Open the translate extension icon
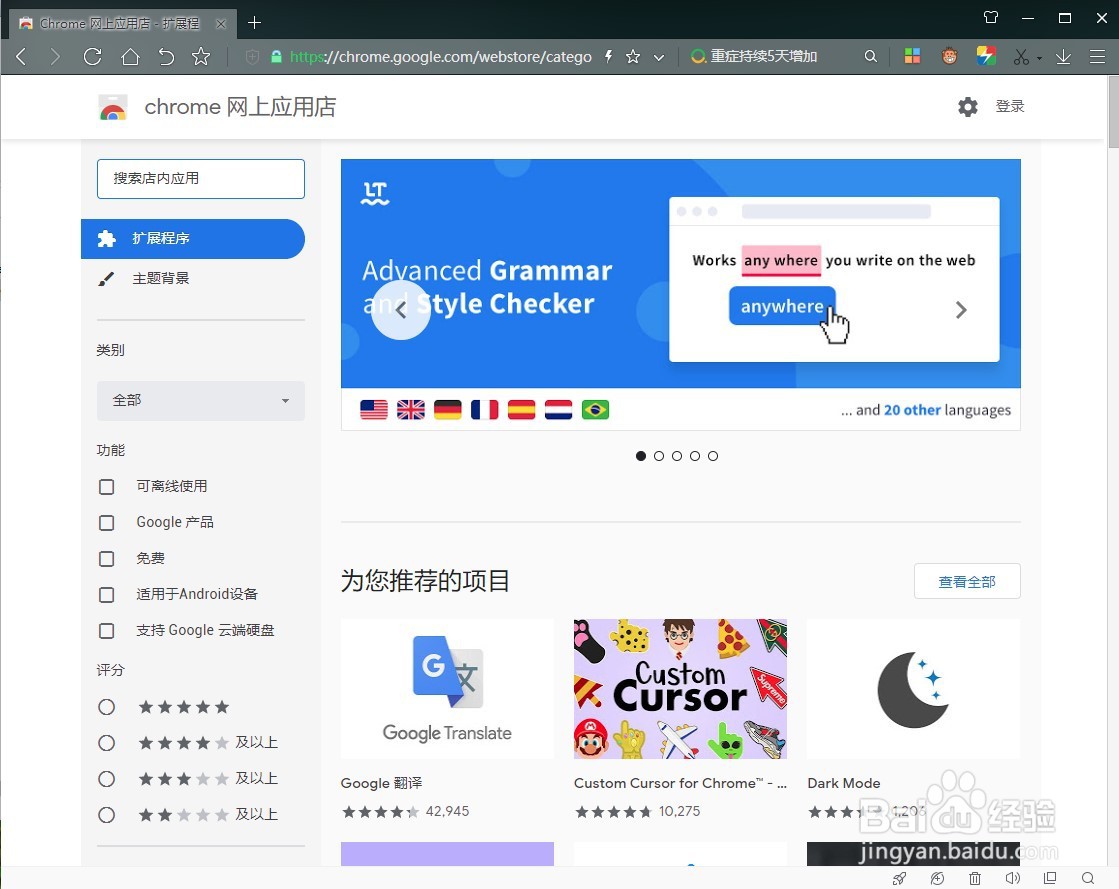The height and width of the screenshot is (889, 1119). [986, 56]
